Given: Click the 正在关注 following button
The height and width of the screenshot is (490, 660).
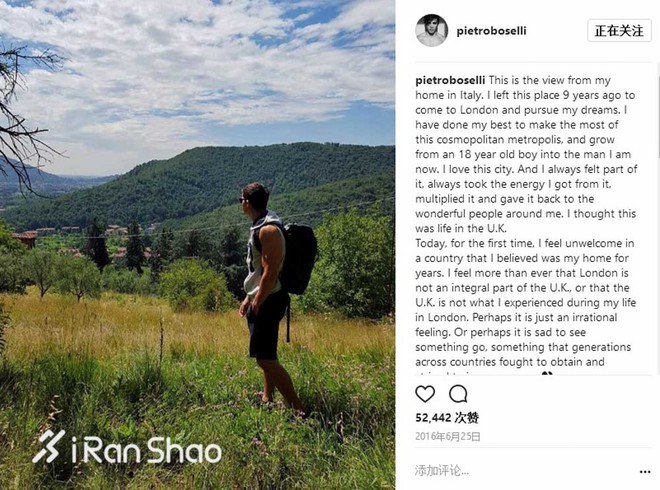Looking at the screenshot, I should click(618, 31).
